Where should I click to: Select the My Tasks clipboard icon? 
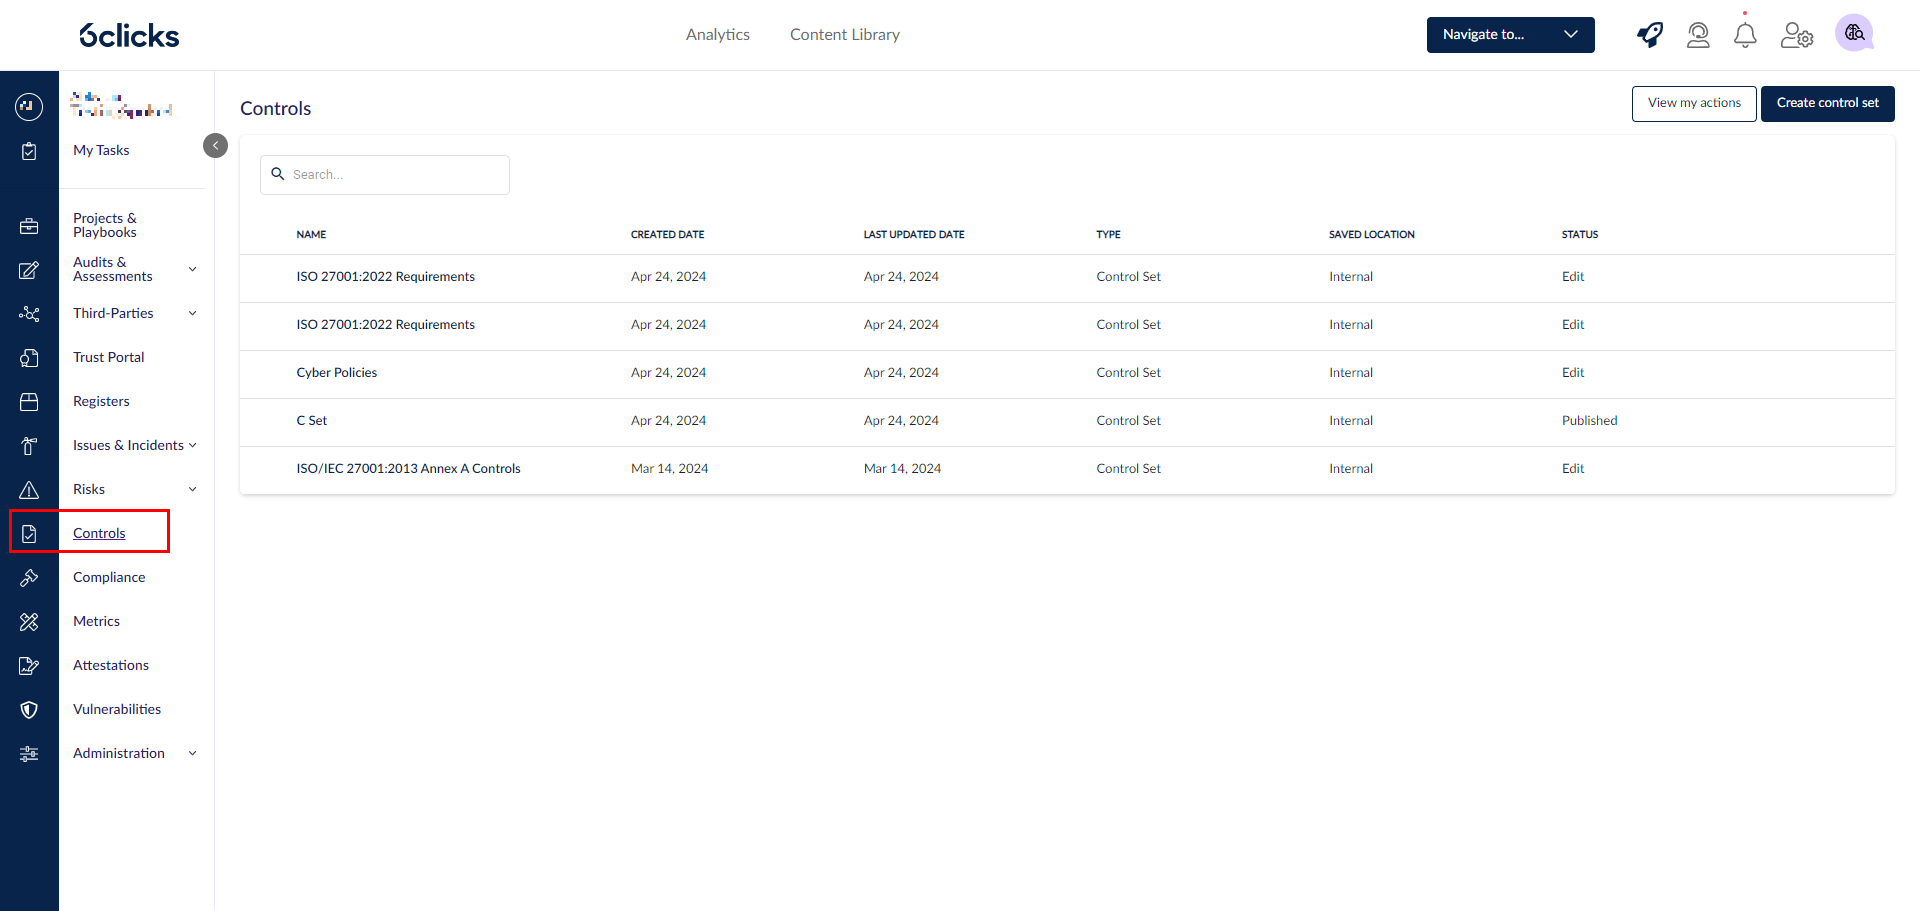(x=29, y=151)
